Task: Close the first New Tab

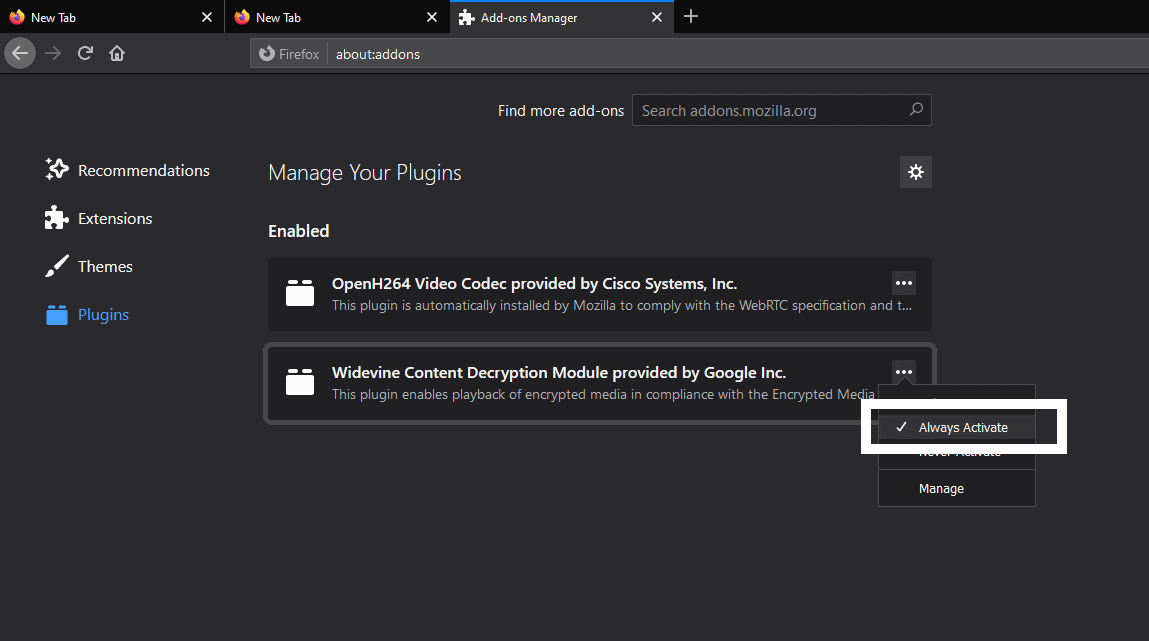Action: click(x=207, y=17)
